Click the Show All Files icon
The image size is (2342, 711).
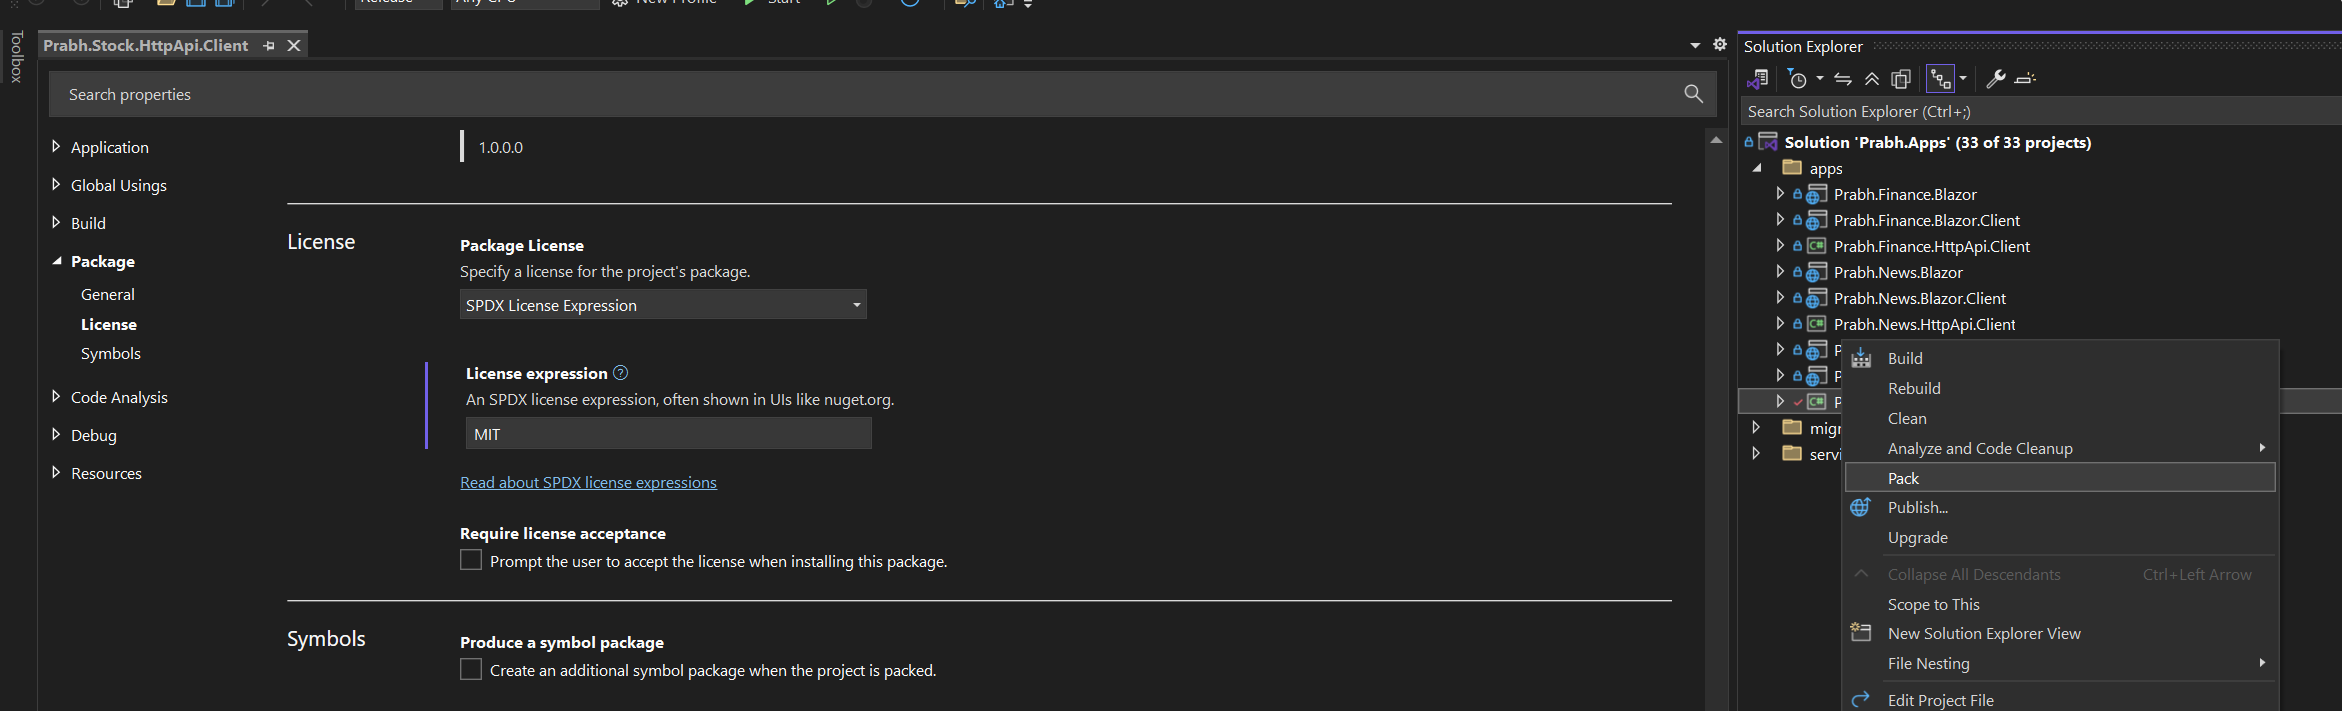[x=1901, y=78]
